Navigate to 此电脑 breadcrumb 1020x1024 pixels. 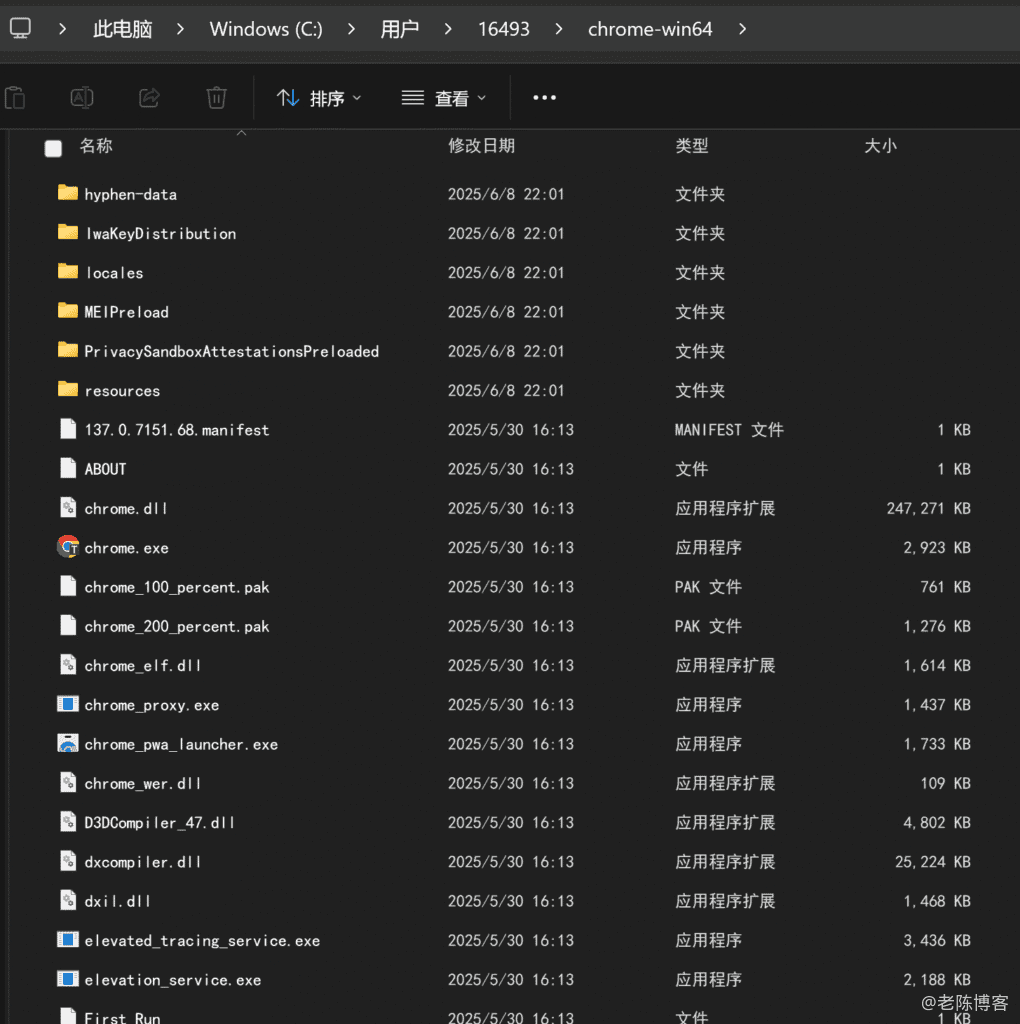[x=122, y=29]
